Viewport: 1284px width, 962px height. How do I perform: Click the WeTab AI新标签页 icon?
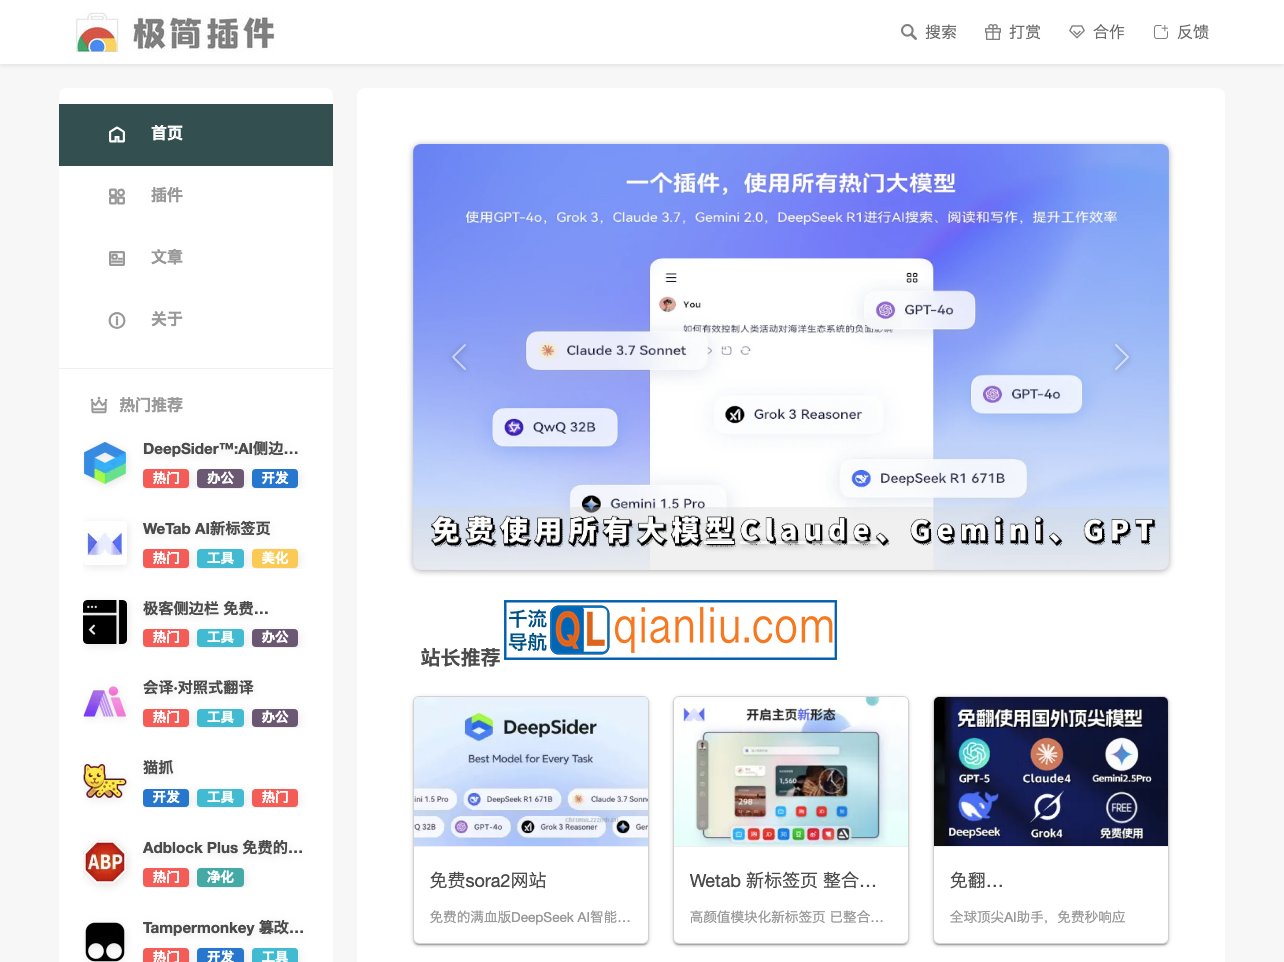[105, 543]
